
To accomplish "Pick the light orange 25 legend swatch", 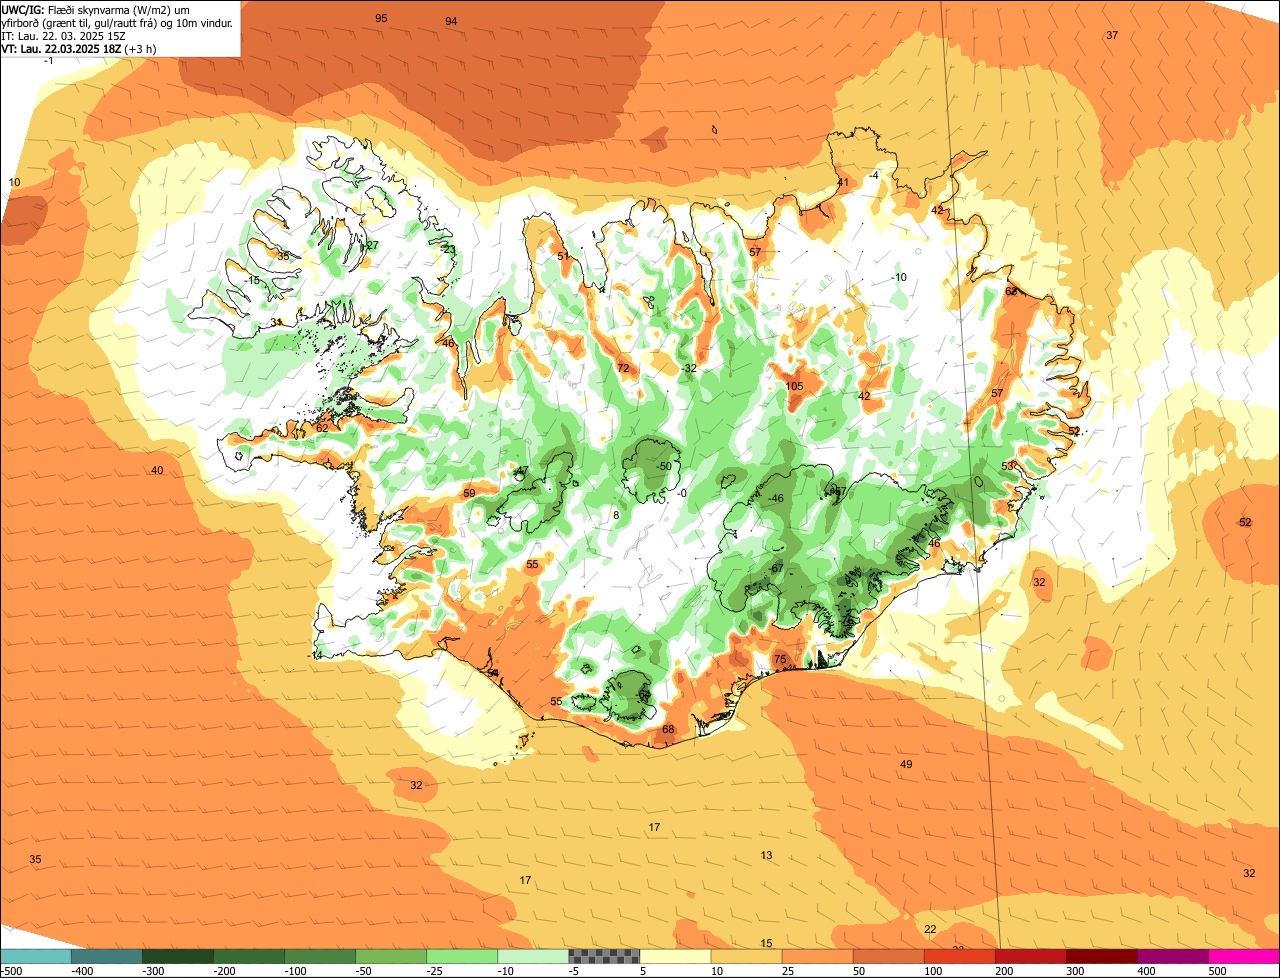I will [x=817, y=956].
